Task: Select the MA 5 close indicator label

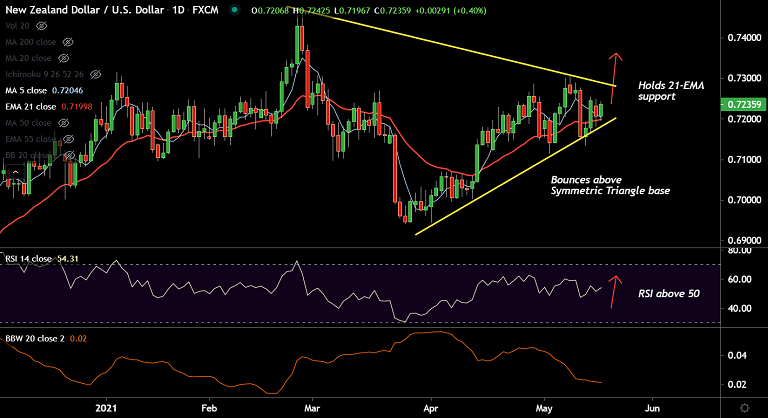Action: click(26, 91)
